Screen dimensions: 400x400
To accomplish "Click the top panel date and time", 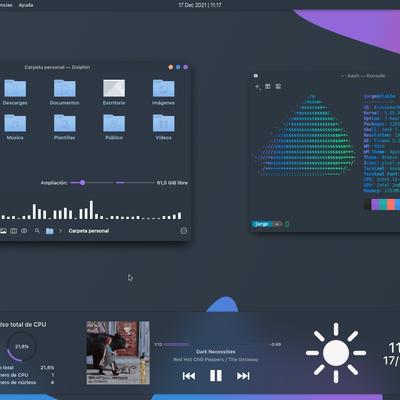I will 200,5.
